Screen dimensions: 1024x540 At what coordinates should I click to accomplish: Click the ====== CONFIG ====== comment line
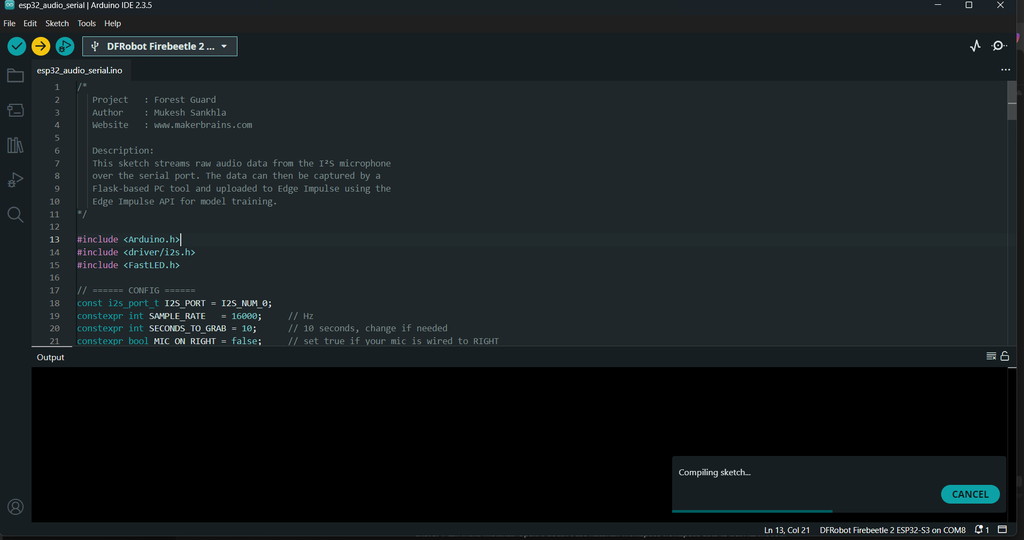tap(136, 291)
